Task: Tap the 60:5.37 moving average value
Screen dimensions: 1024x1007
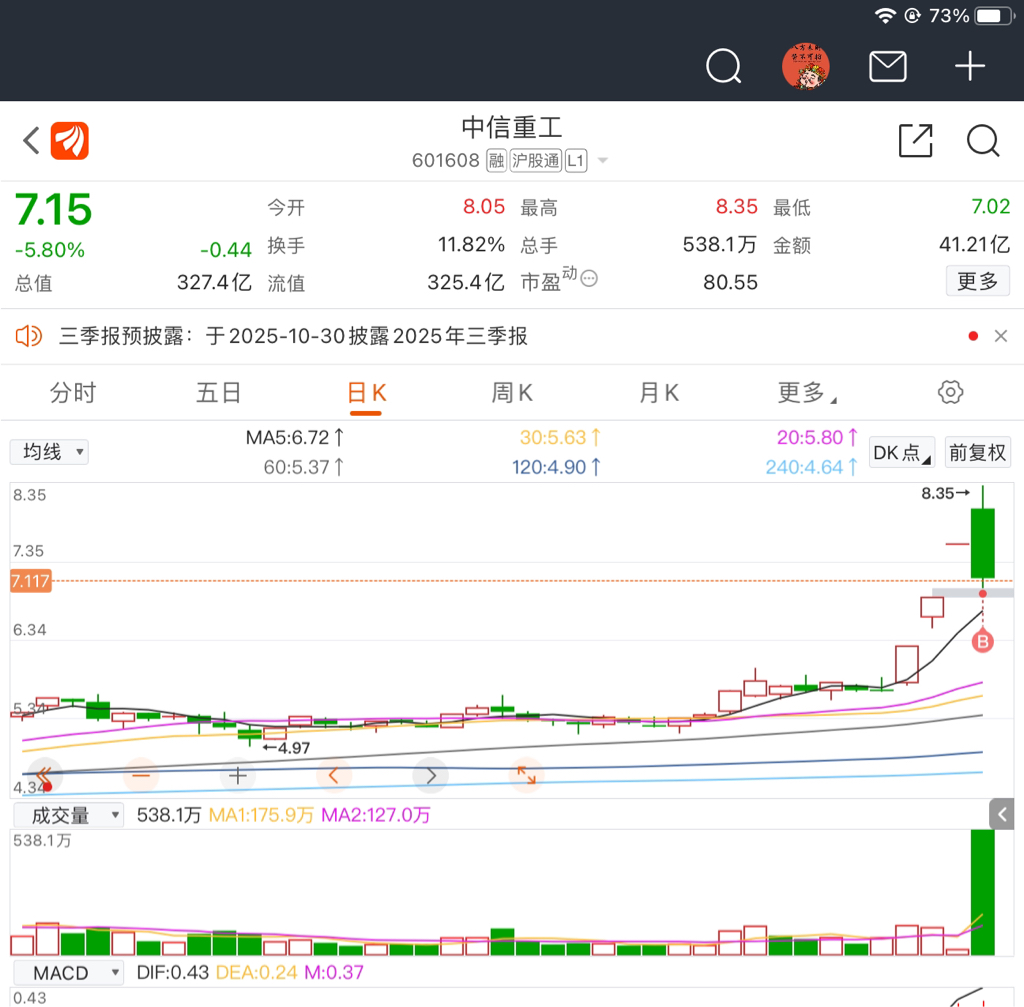Action: coord(304,468)
